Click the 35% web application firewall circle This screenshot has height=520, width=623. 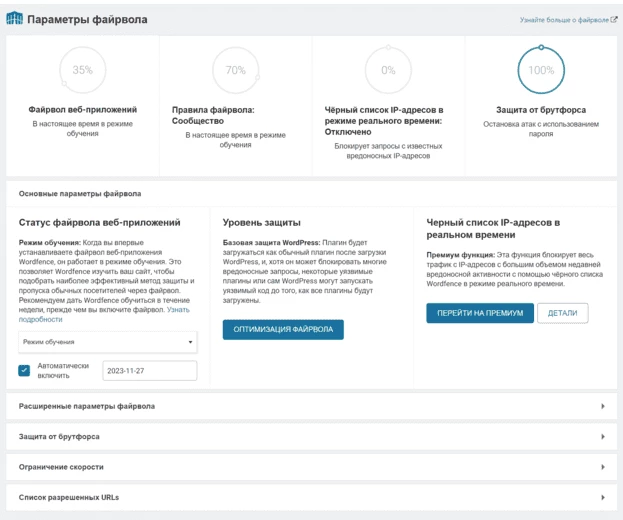point(83,70)
